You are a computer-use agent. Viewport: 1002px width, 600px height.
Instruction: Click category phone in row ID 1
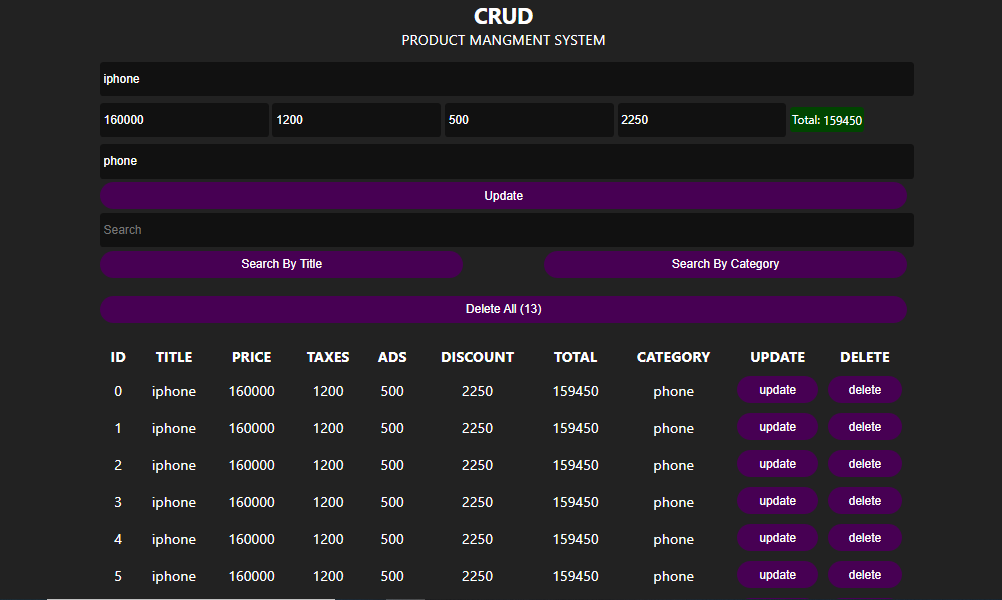pyautogui.click(x=673, y=429)
